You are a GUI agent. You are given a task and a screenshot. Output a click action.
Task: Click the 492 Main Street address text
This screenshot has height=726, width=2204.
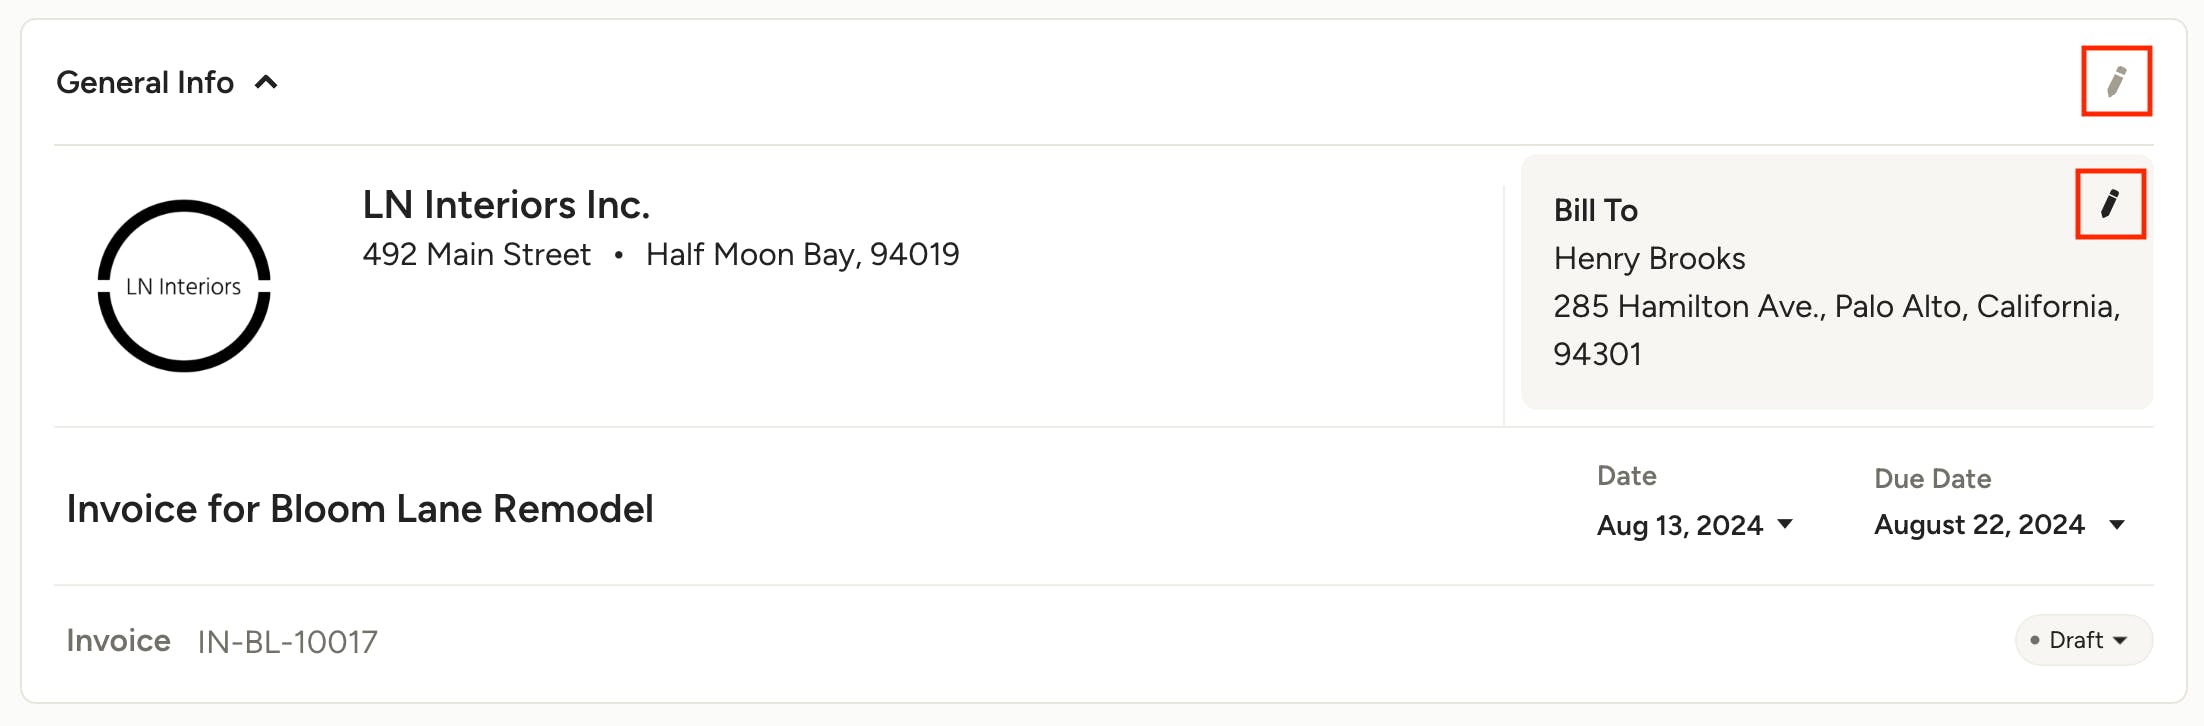pos(477,254)
